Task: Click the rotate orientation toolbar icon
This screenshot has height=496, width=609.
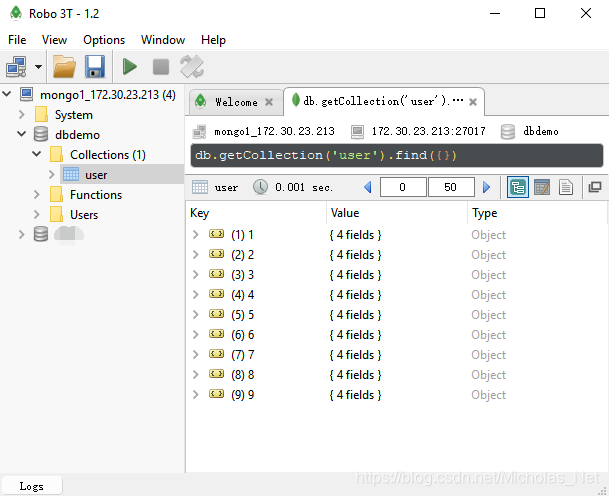Action: click(192, 67)
